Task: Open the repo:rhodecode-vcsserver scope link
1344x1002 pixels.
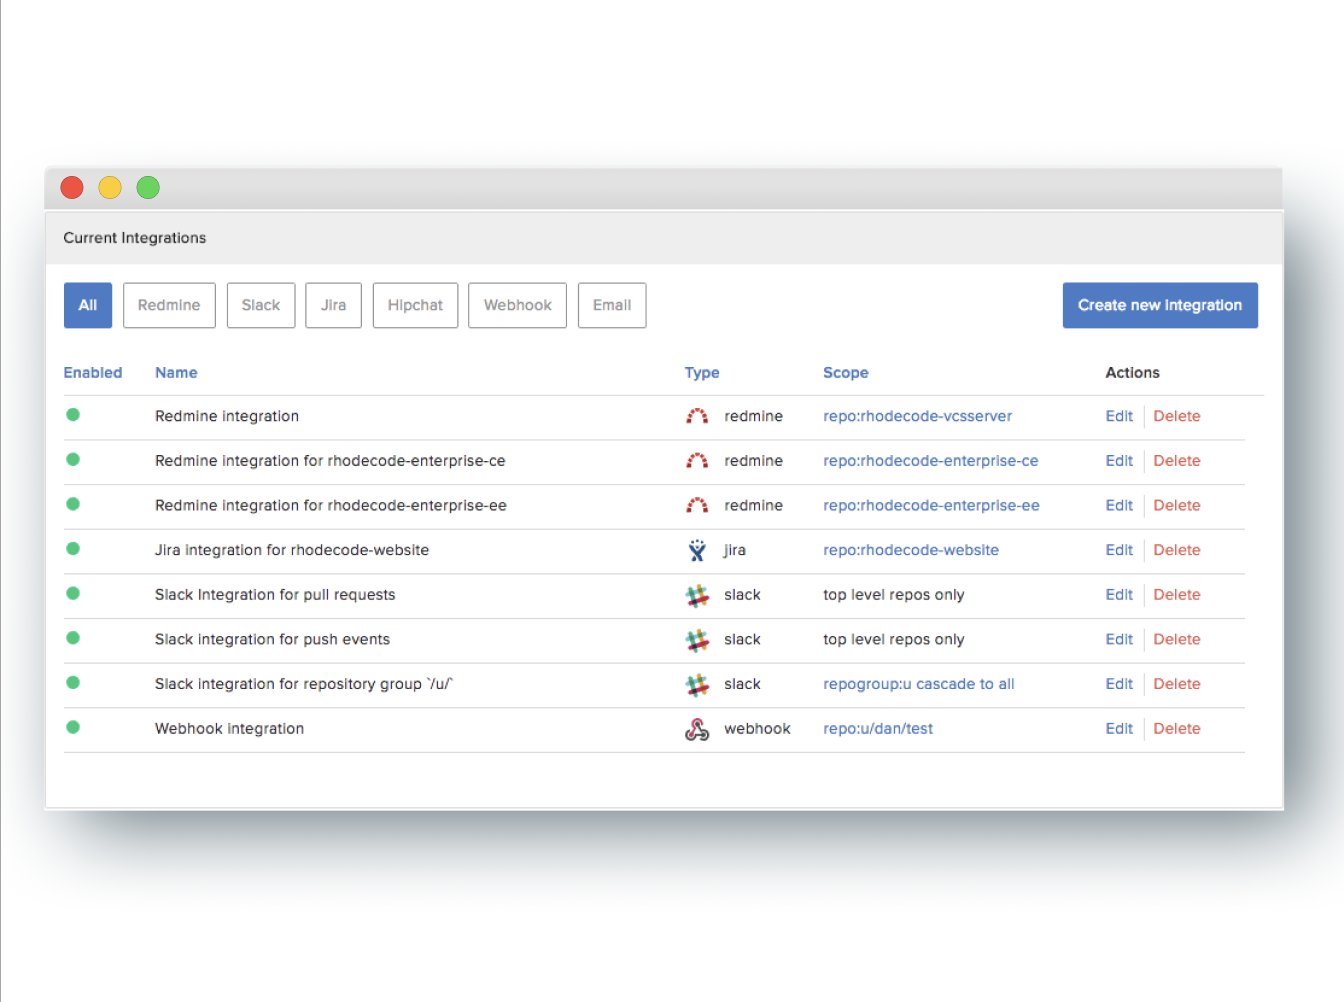Action: (x=917, y=416)
